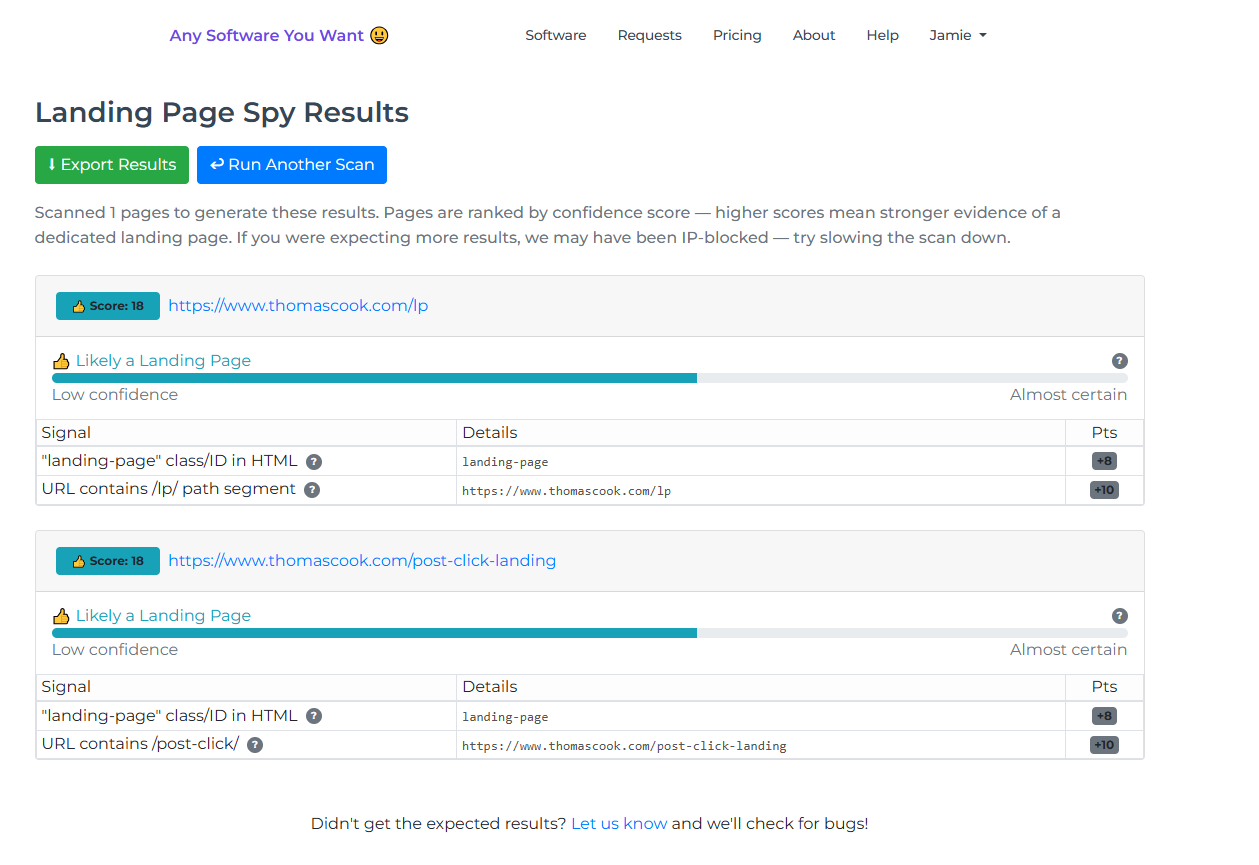Open the https://www.thomascook.com/lp link

point(298,306)
